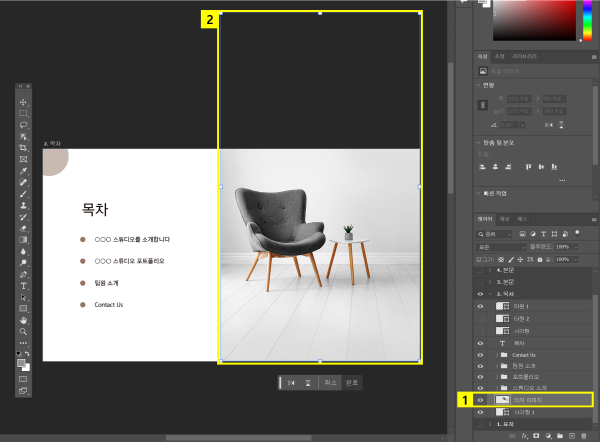Hide the '사각형 1' layer
Screen dimensions: 600x442
coord(480,412)
